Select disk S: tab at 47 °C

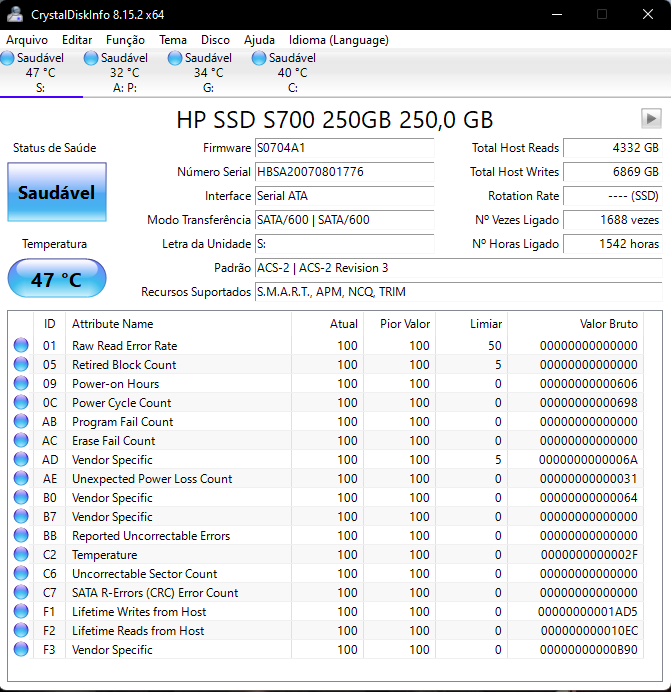[x=41, y=73]
